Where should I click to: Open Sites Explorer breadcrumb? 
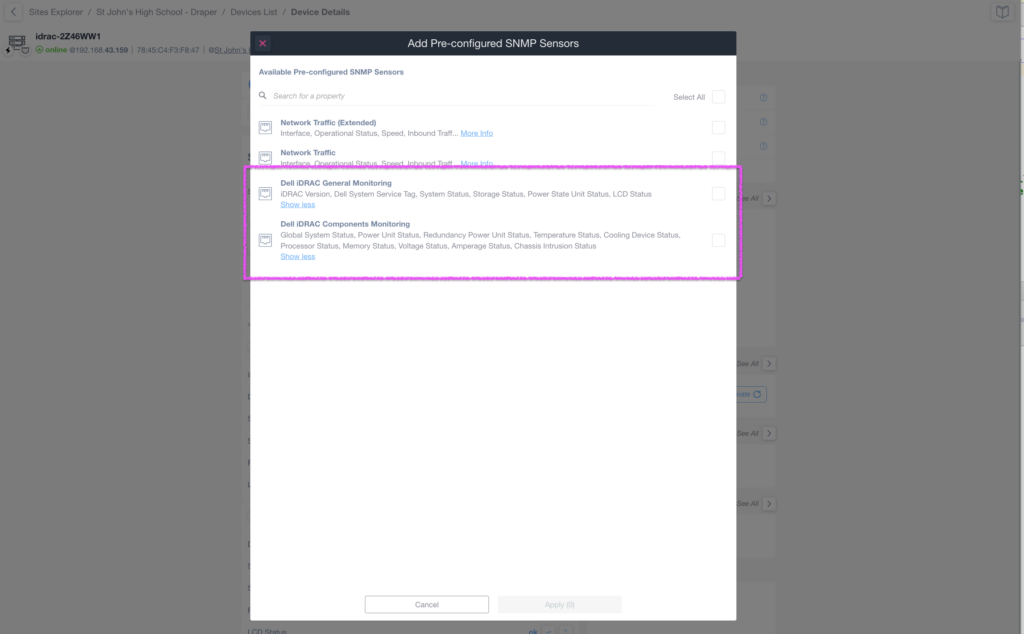56,12
